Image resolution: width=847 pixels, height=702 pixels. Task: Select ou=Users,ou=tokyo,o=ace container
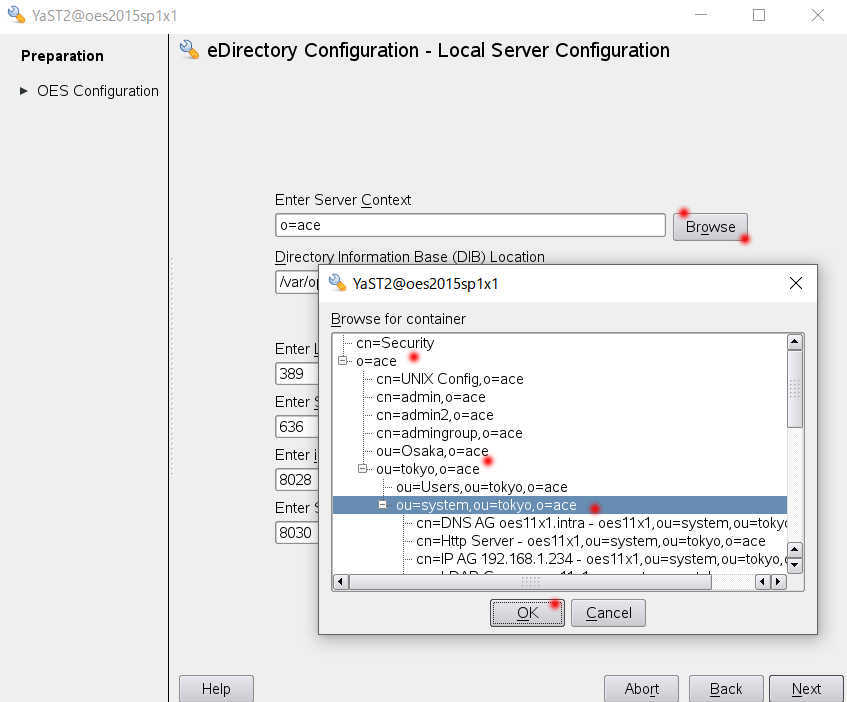481,487
